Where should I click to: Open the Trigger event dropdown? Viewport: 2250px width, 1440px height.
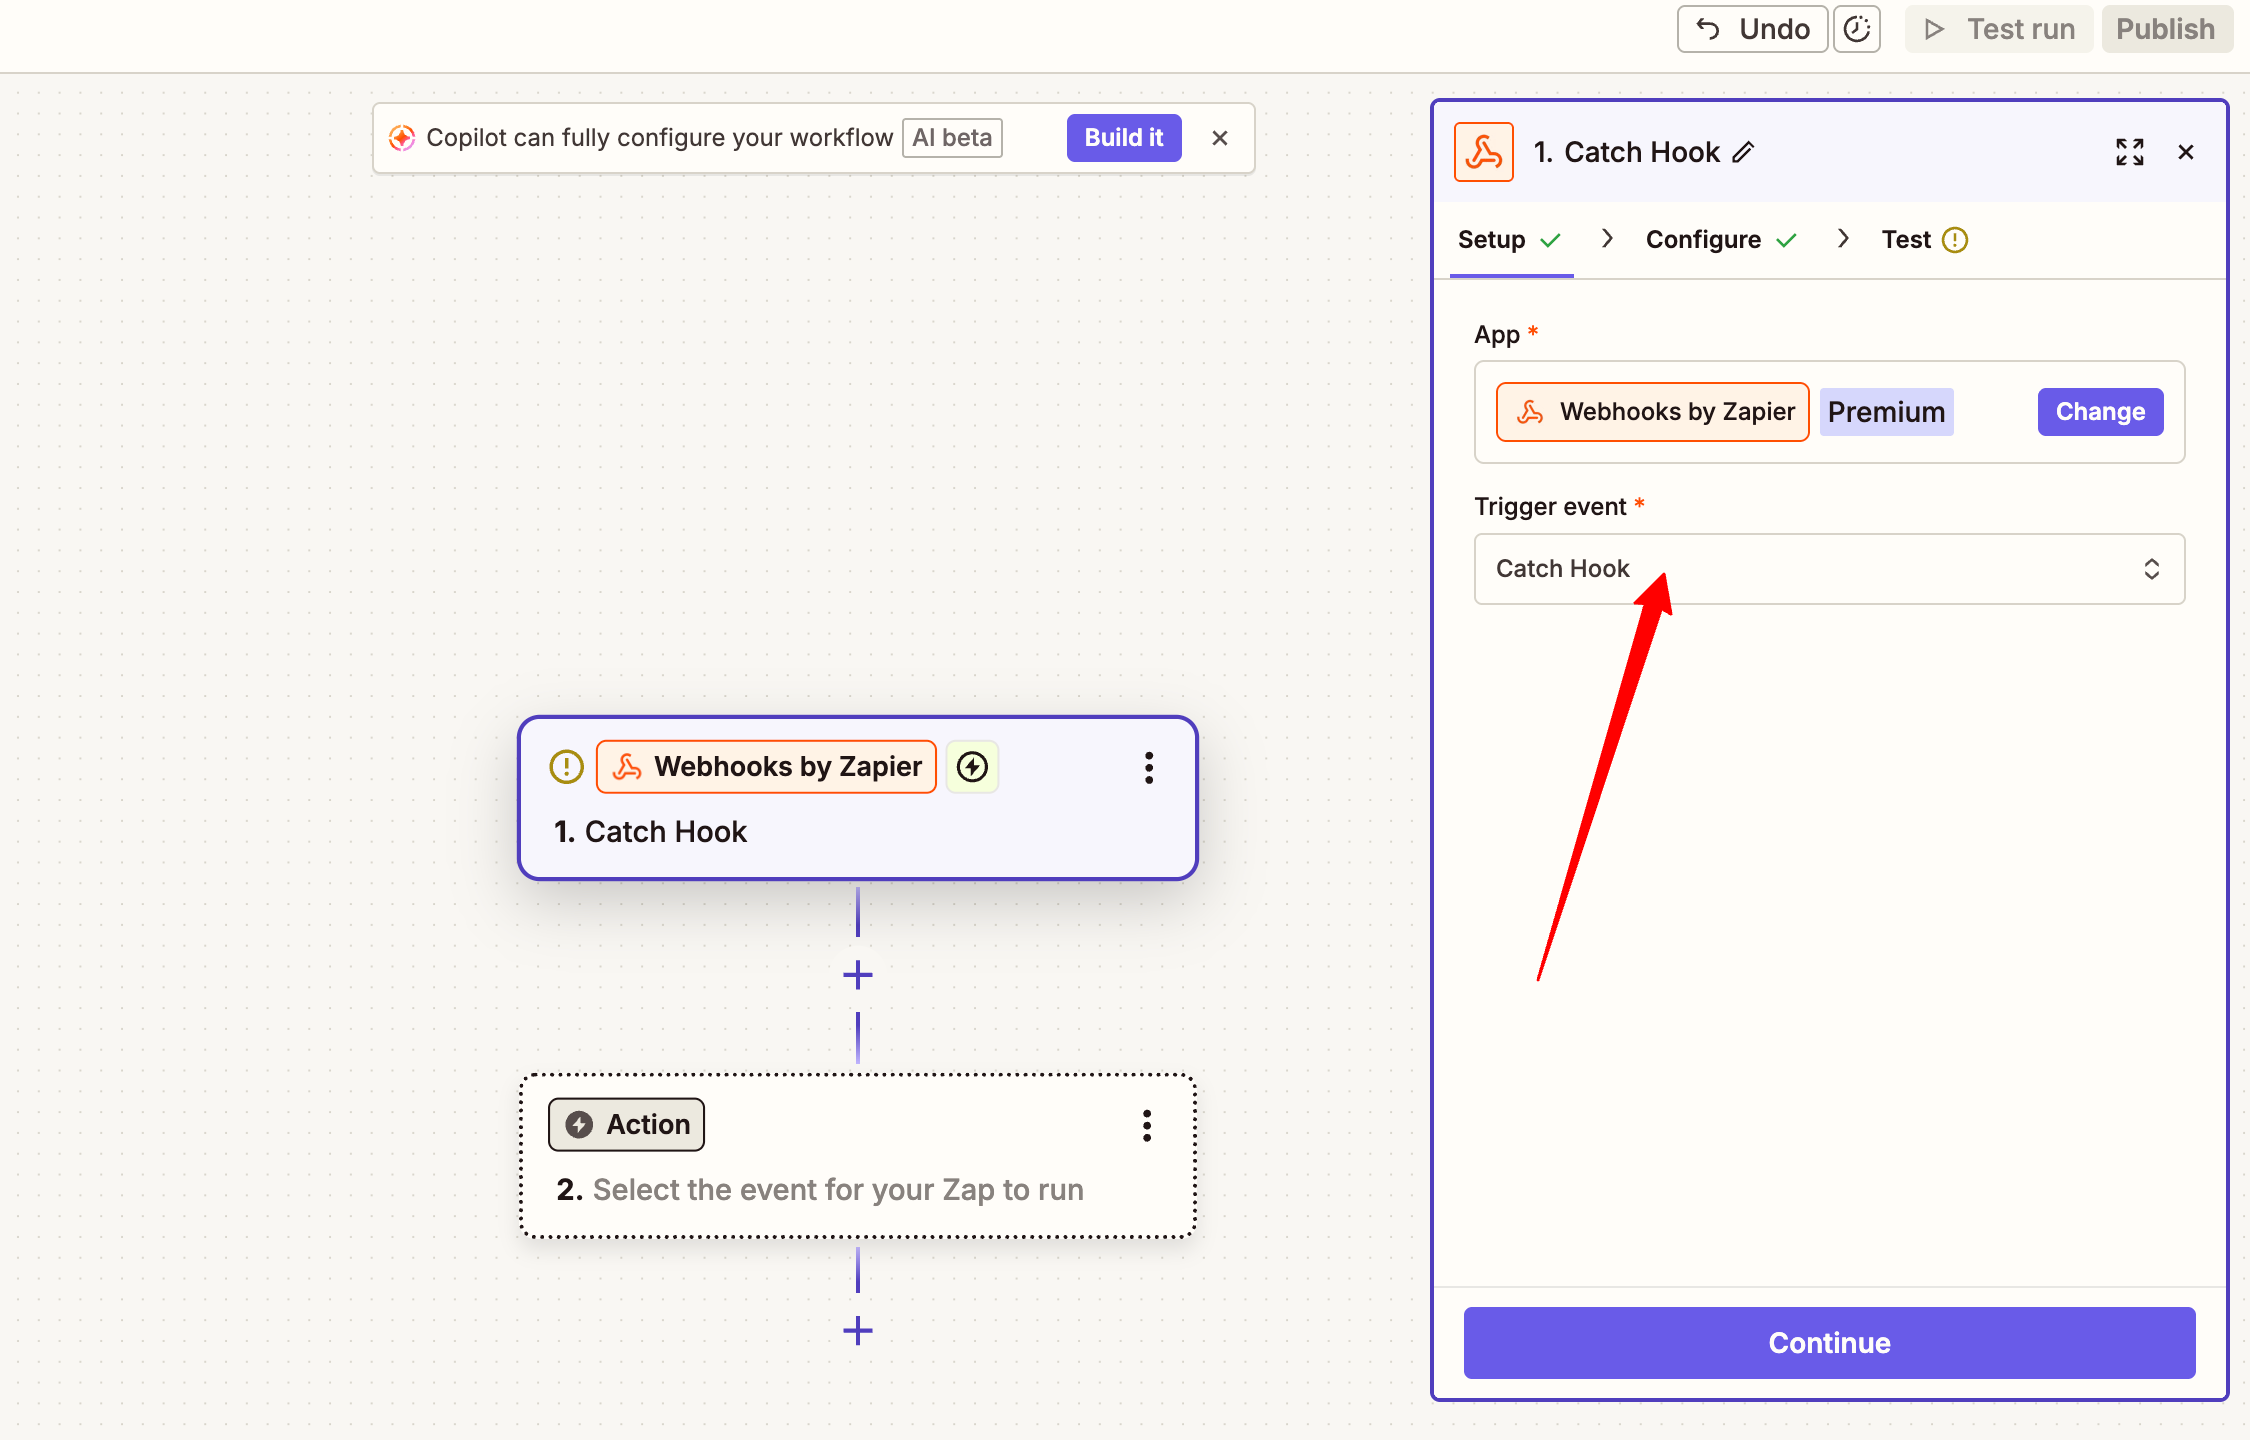pos(1828,569)
